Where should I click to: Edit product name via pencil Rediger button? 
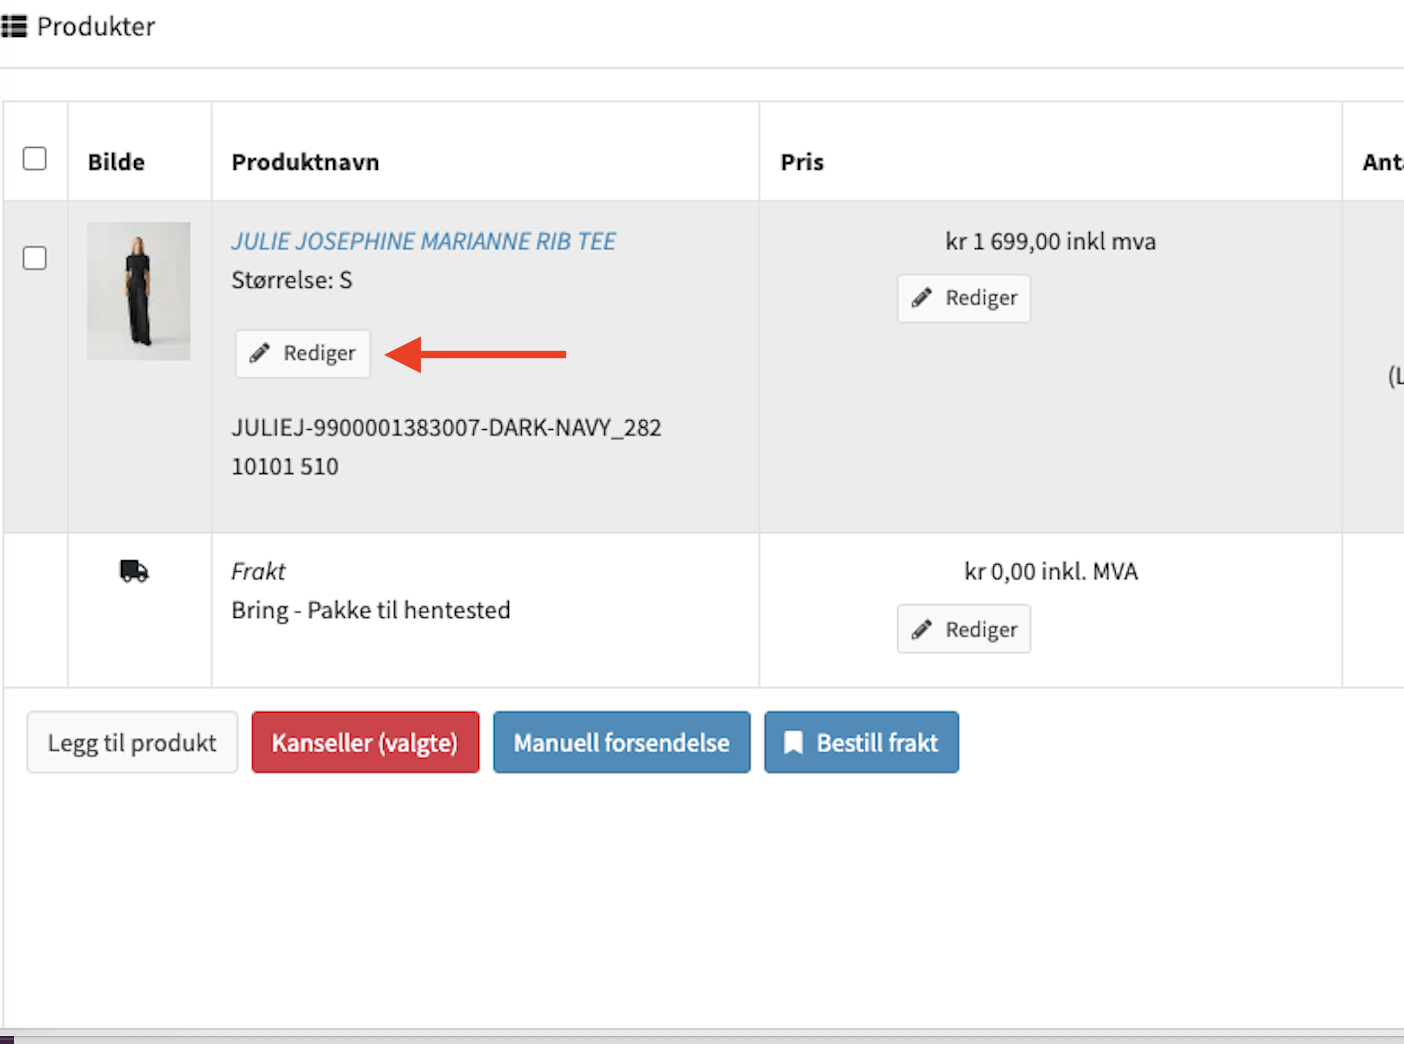[x=303, y=354]
